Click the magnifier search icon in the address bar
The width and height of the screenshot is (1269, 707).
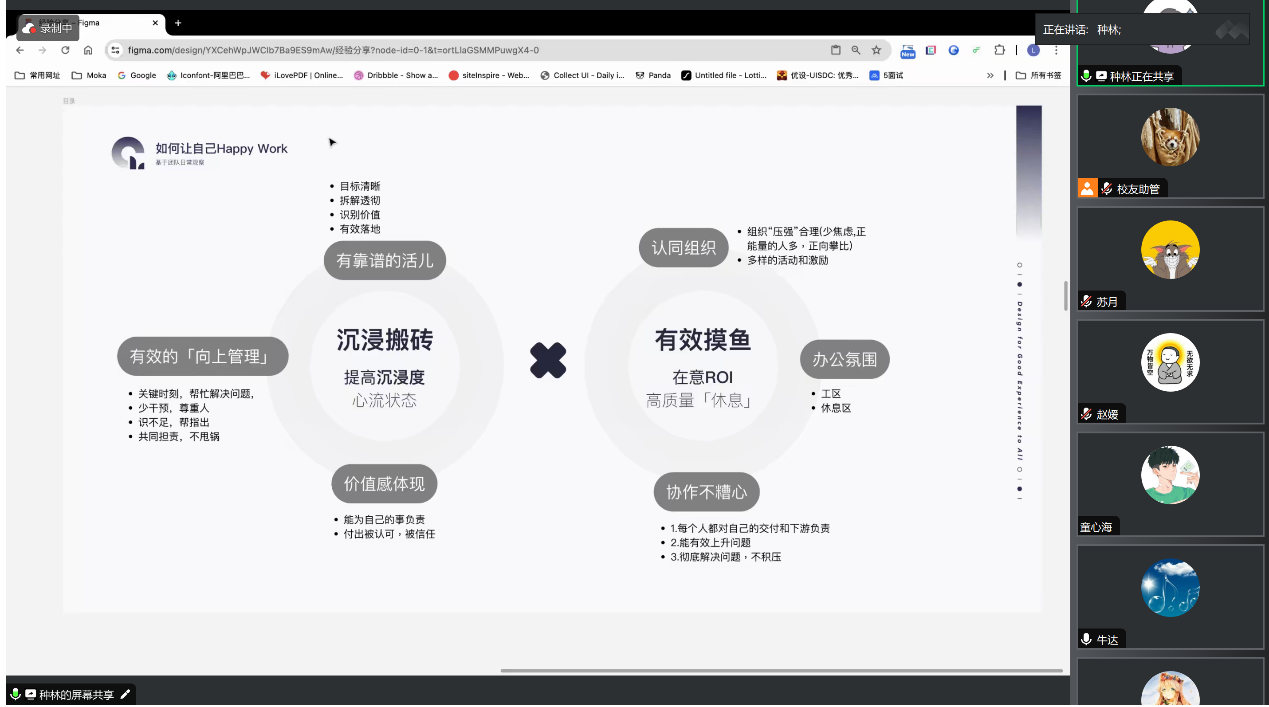point(856,48)
